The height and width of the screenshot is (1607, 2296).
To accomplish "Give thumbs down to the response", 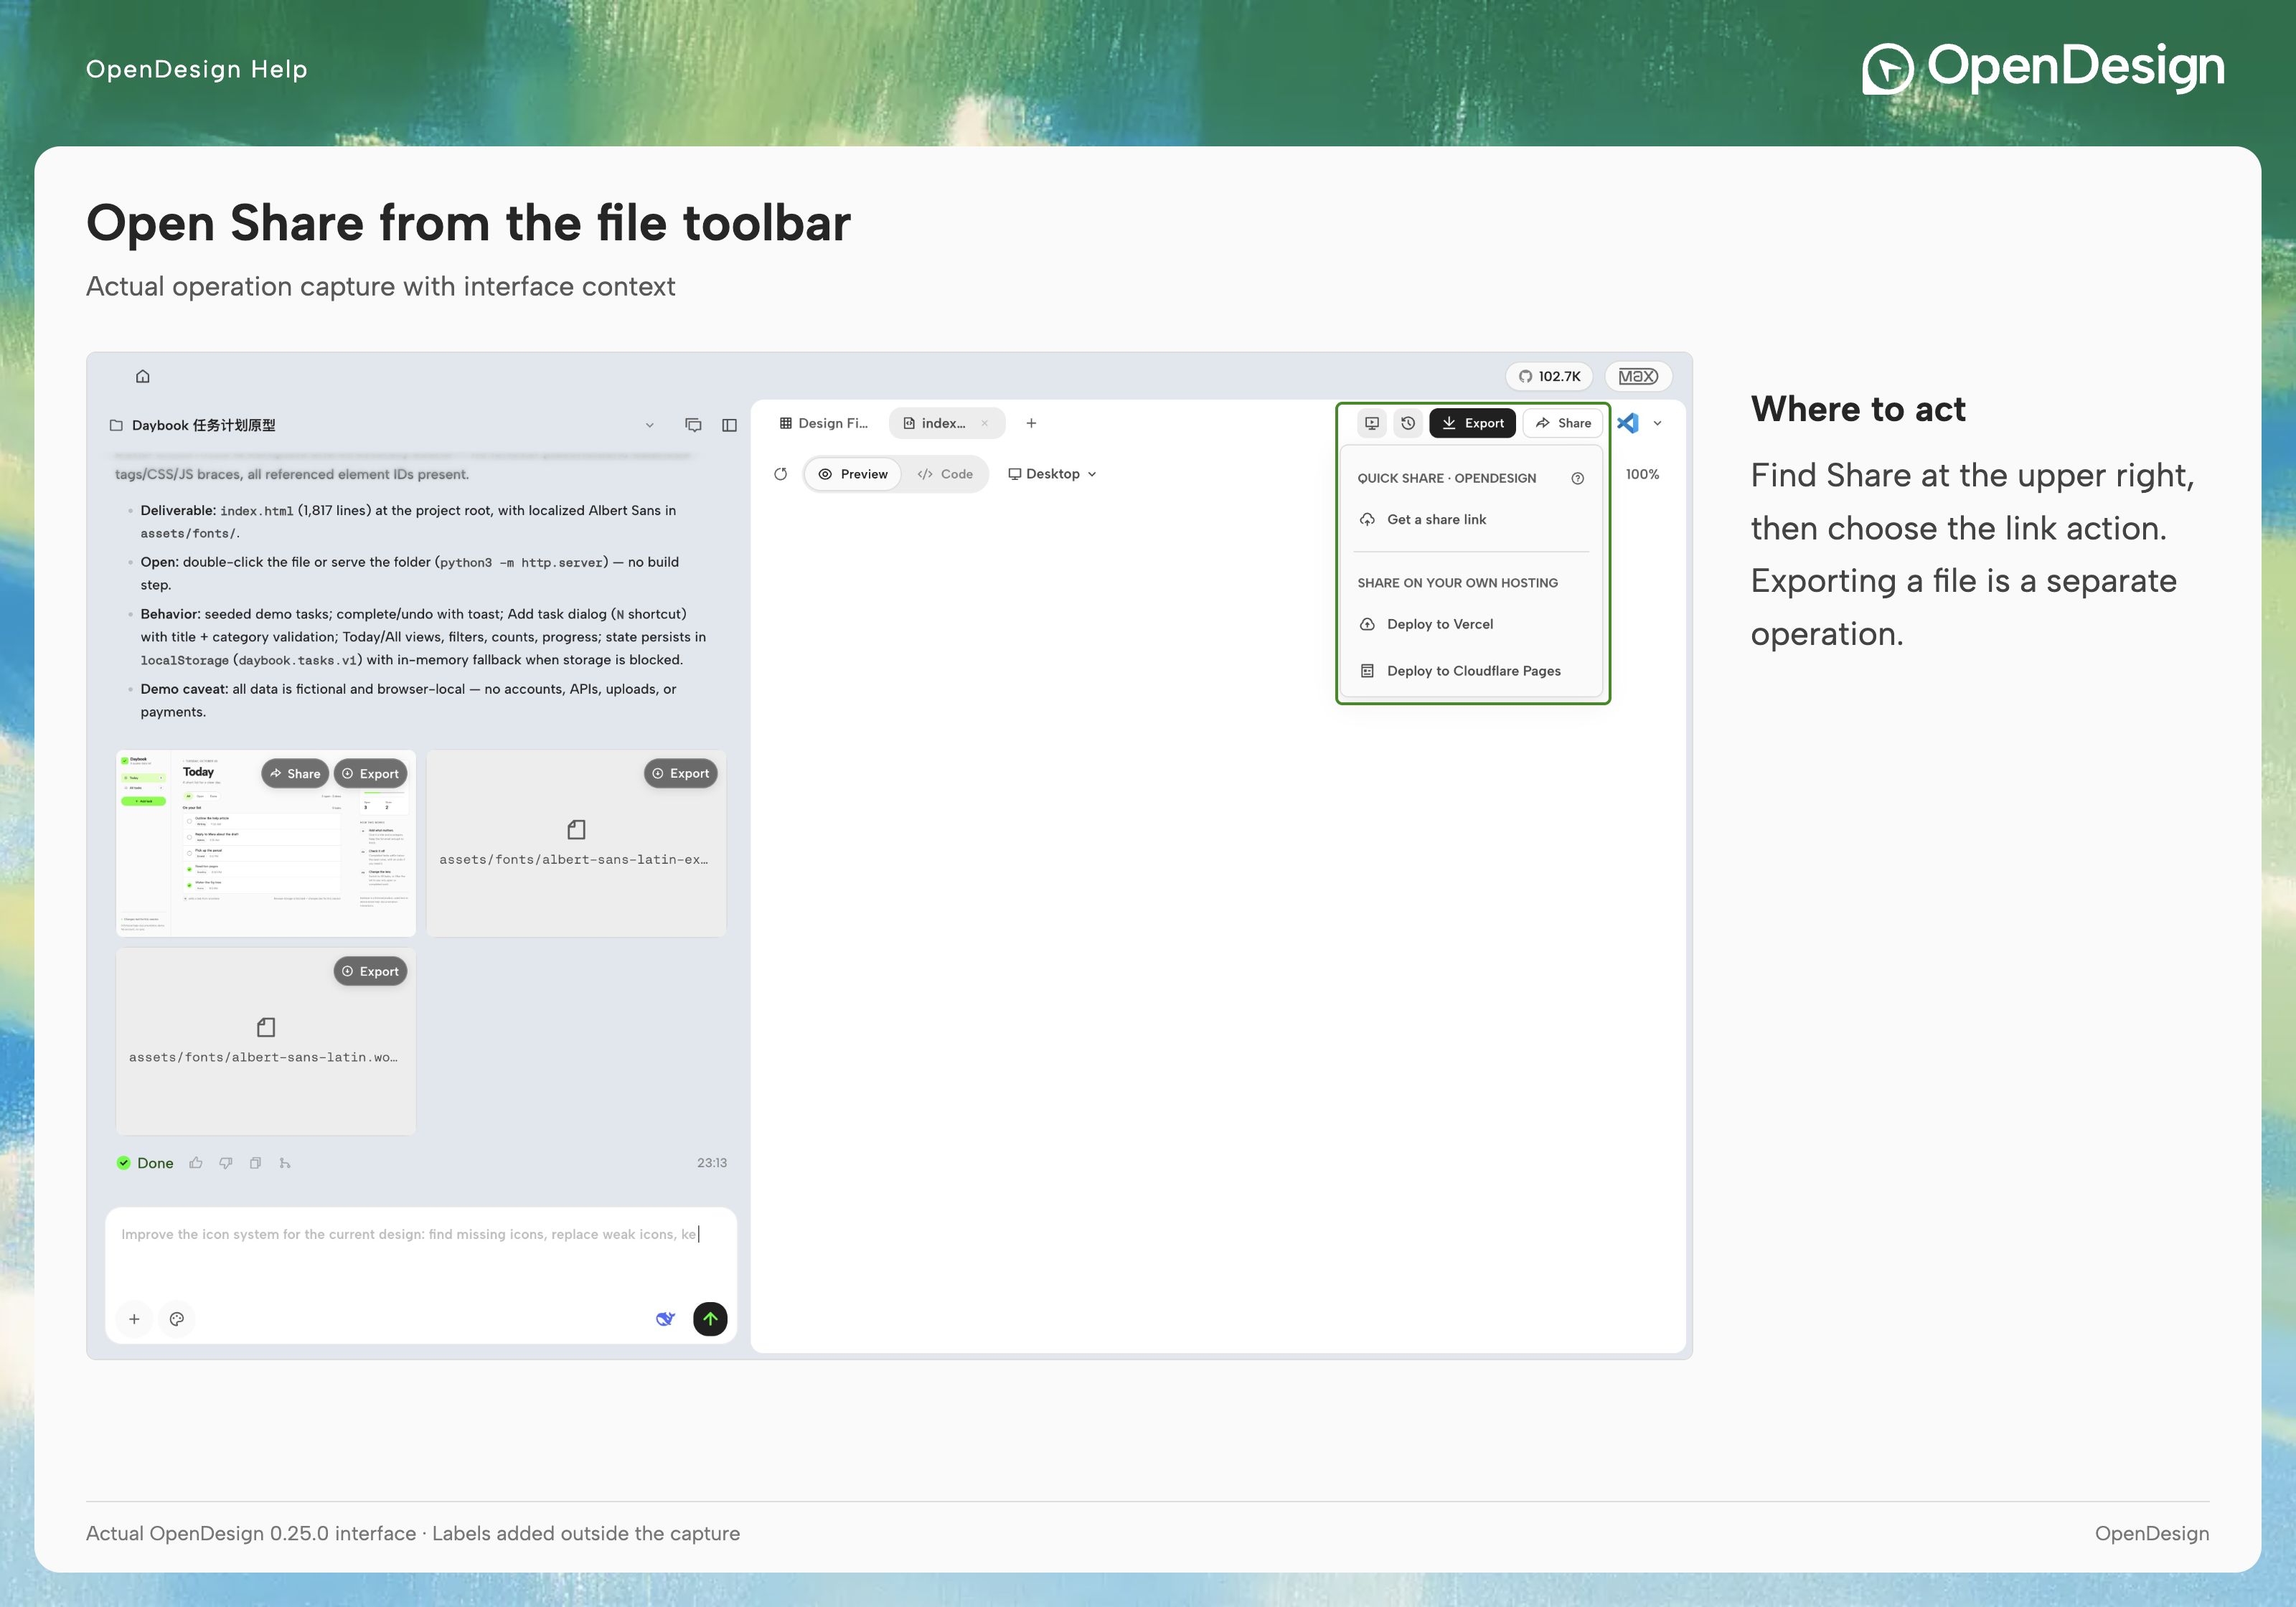I will coord(226,1163).
